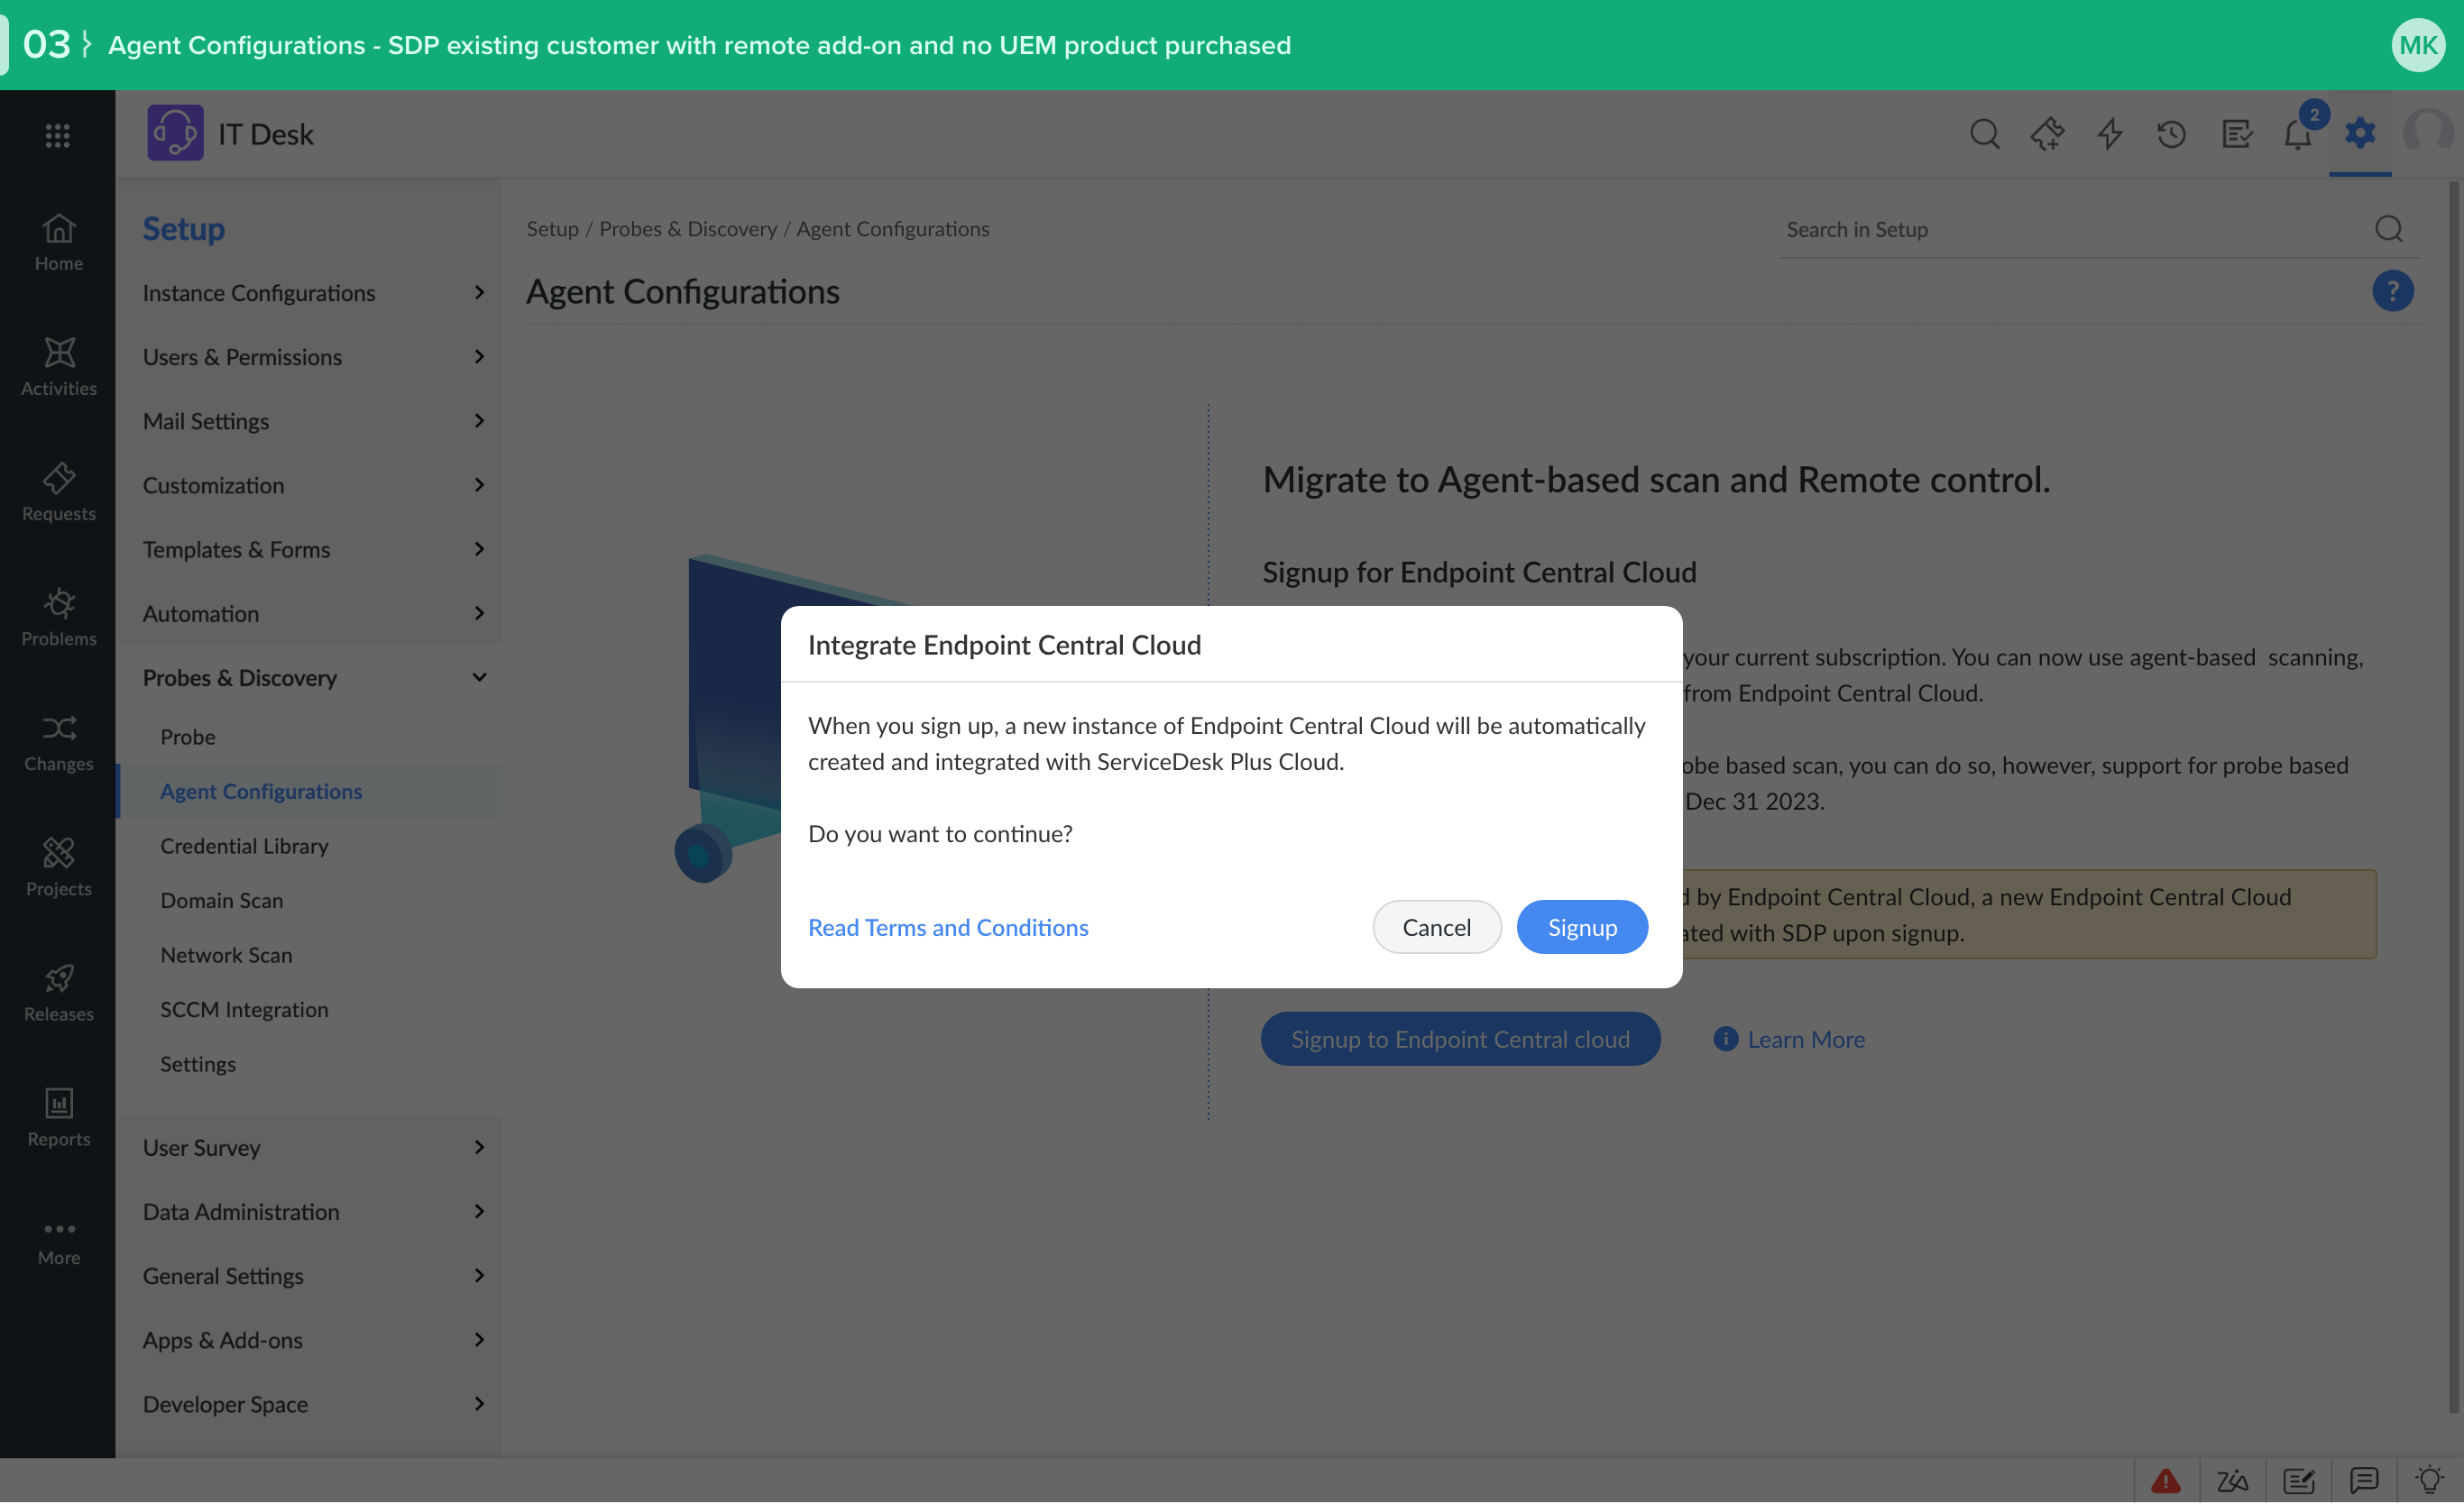Open the notes edit icon in status bar
Image resolution: width=2464 pixels, height=1504 pixels.
2298,1481
